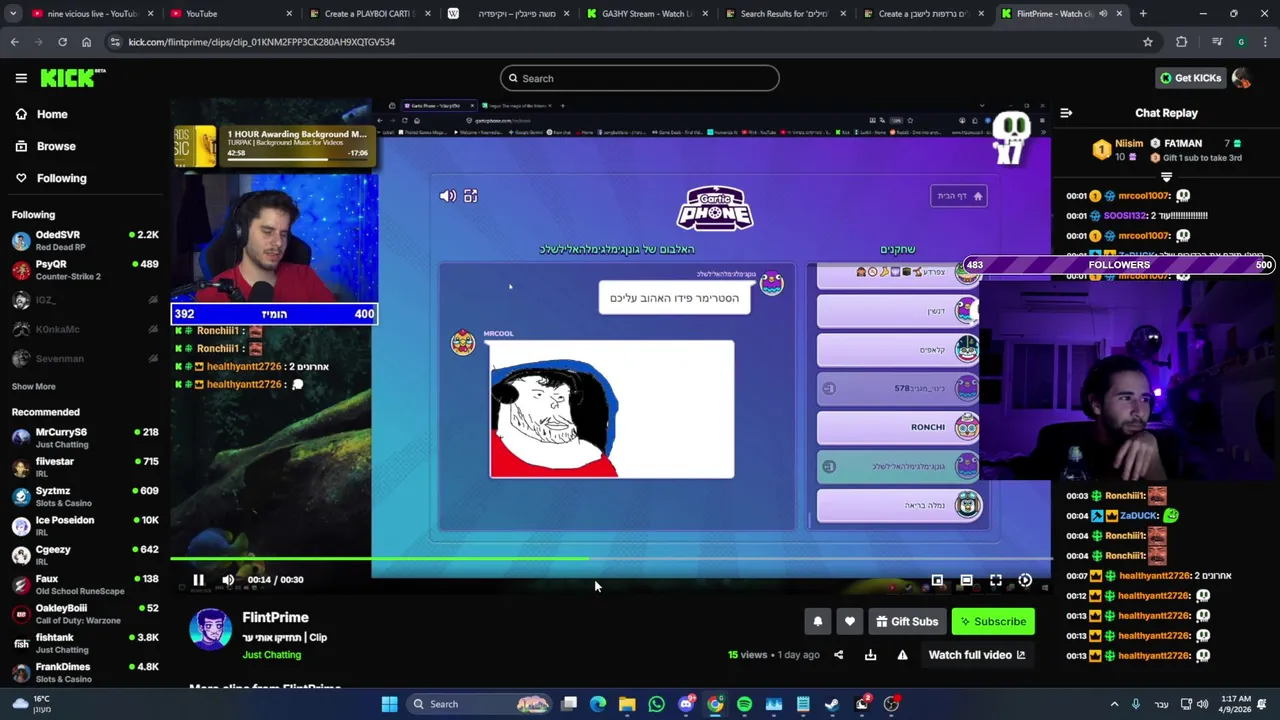Click the FlintPrime channel avatar
1280x720 pixels.
coord(210,630)
